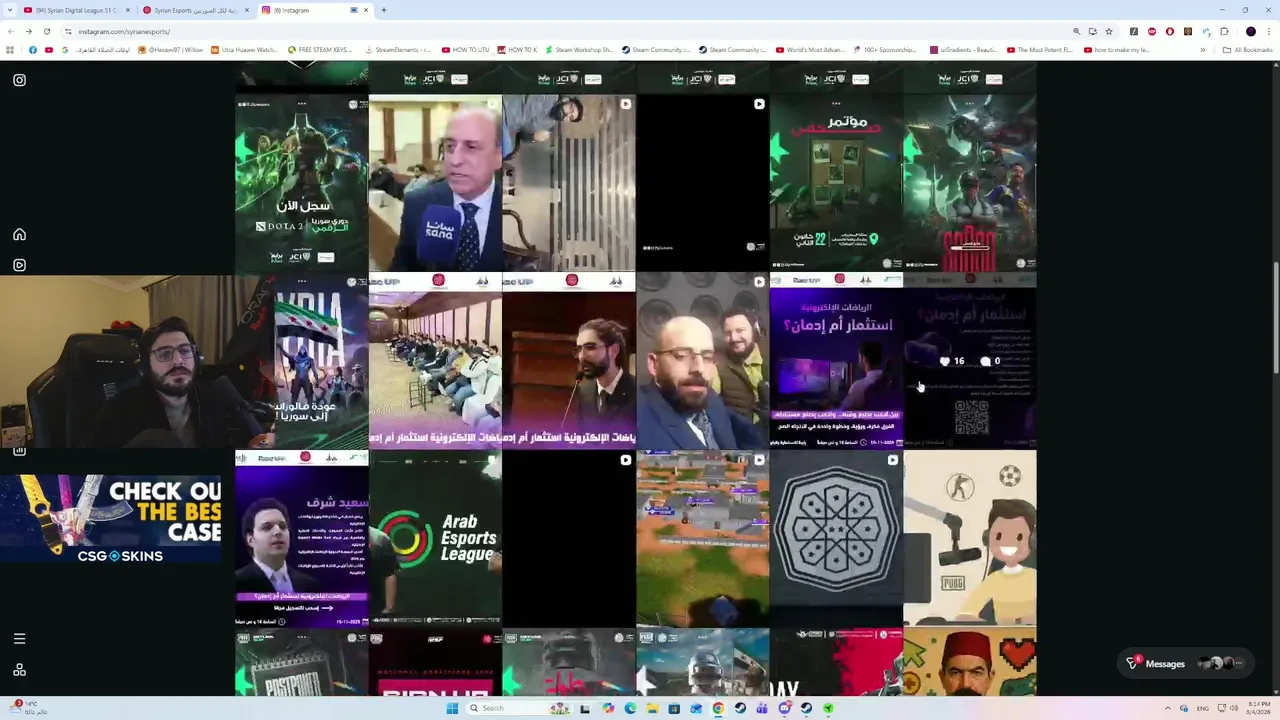Open the PUBG cartoon headset girl post
The height and width of the screenshot is (720, 1280).
(970, 539)
